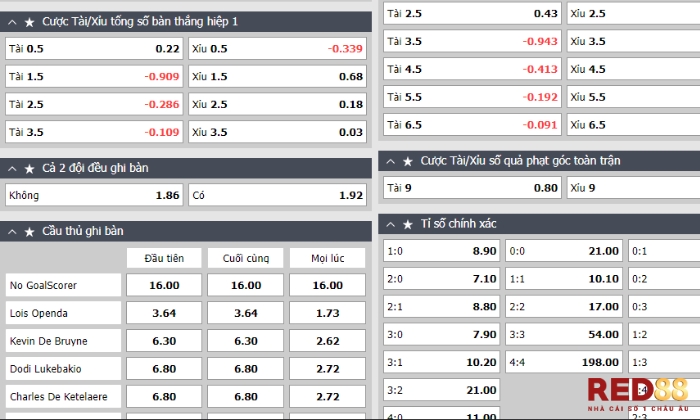Screen dimensions: 700x420
Task: Select exact score 3:1 at 10.20
Action: (442, 362)
